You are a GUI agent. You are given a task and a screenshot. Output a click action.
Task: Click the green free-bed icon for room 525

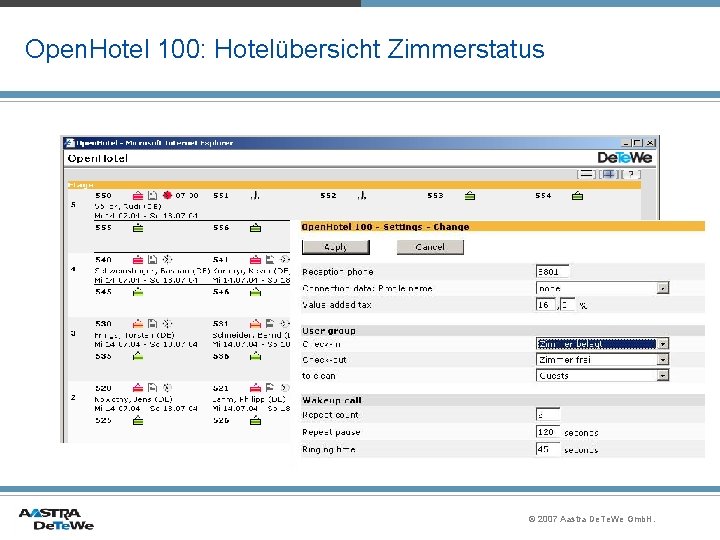tap(138, 421)
